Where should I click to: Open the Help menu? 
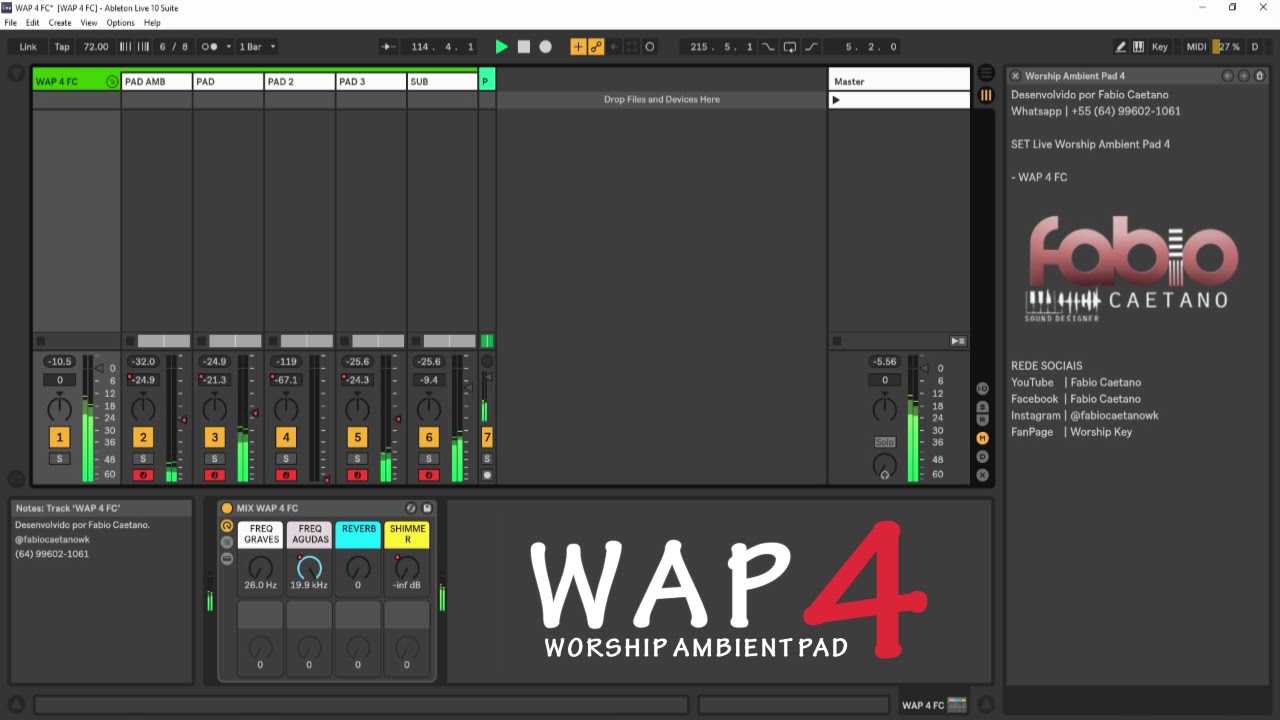[x=152, y=22]
